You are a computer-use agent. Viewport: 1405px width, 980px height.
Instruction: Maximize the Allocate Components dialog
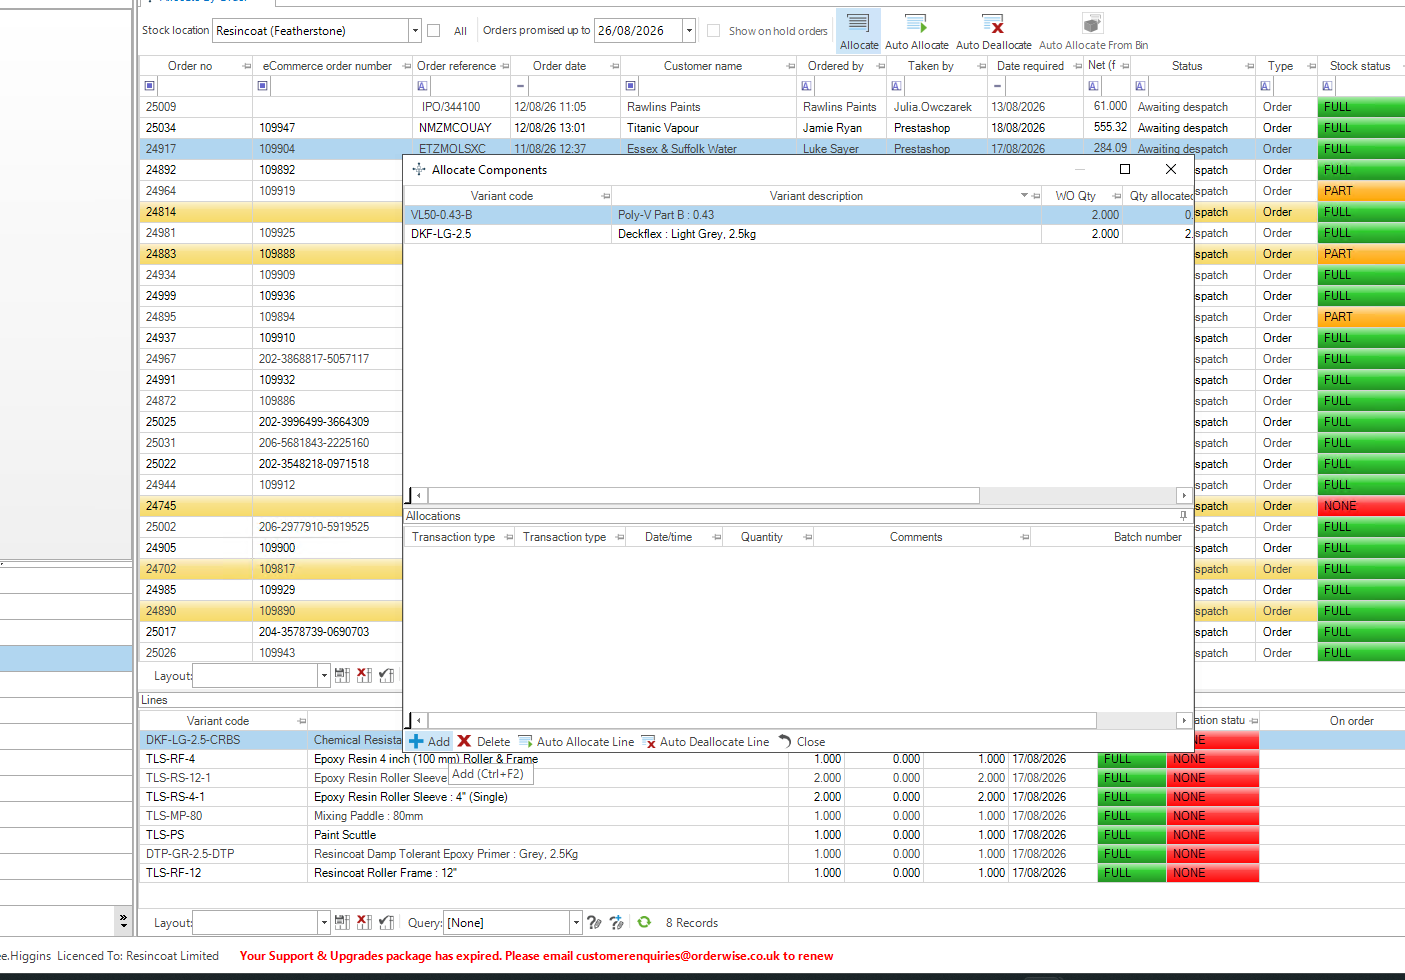click(x=1125, y=169)
